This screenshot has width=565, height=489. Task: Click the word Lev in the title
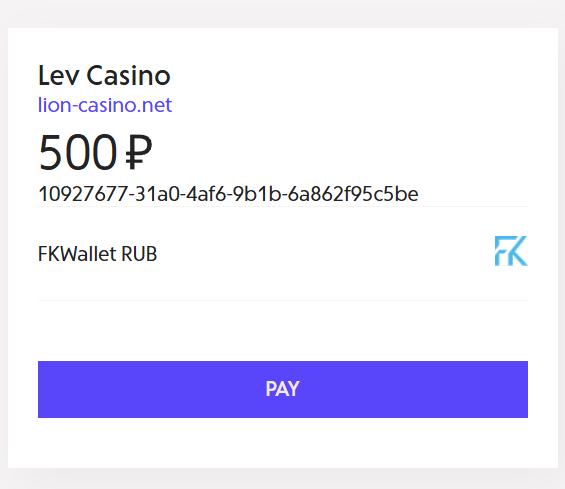(58, 75)
